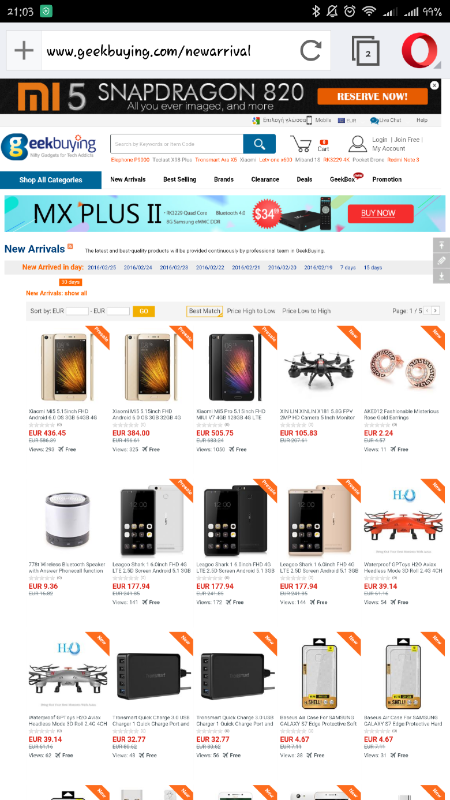Reload the page with refresh icon
The width and height of the screenshot is (450, 800).
[x=310, y=51]
